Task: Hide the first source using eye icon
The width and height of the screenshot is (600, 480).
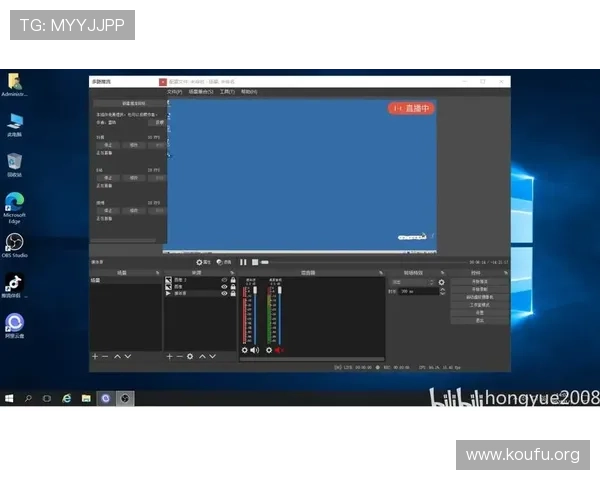Action: [x=224, y=279]
